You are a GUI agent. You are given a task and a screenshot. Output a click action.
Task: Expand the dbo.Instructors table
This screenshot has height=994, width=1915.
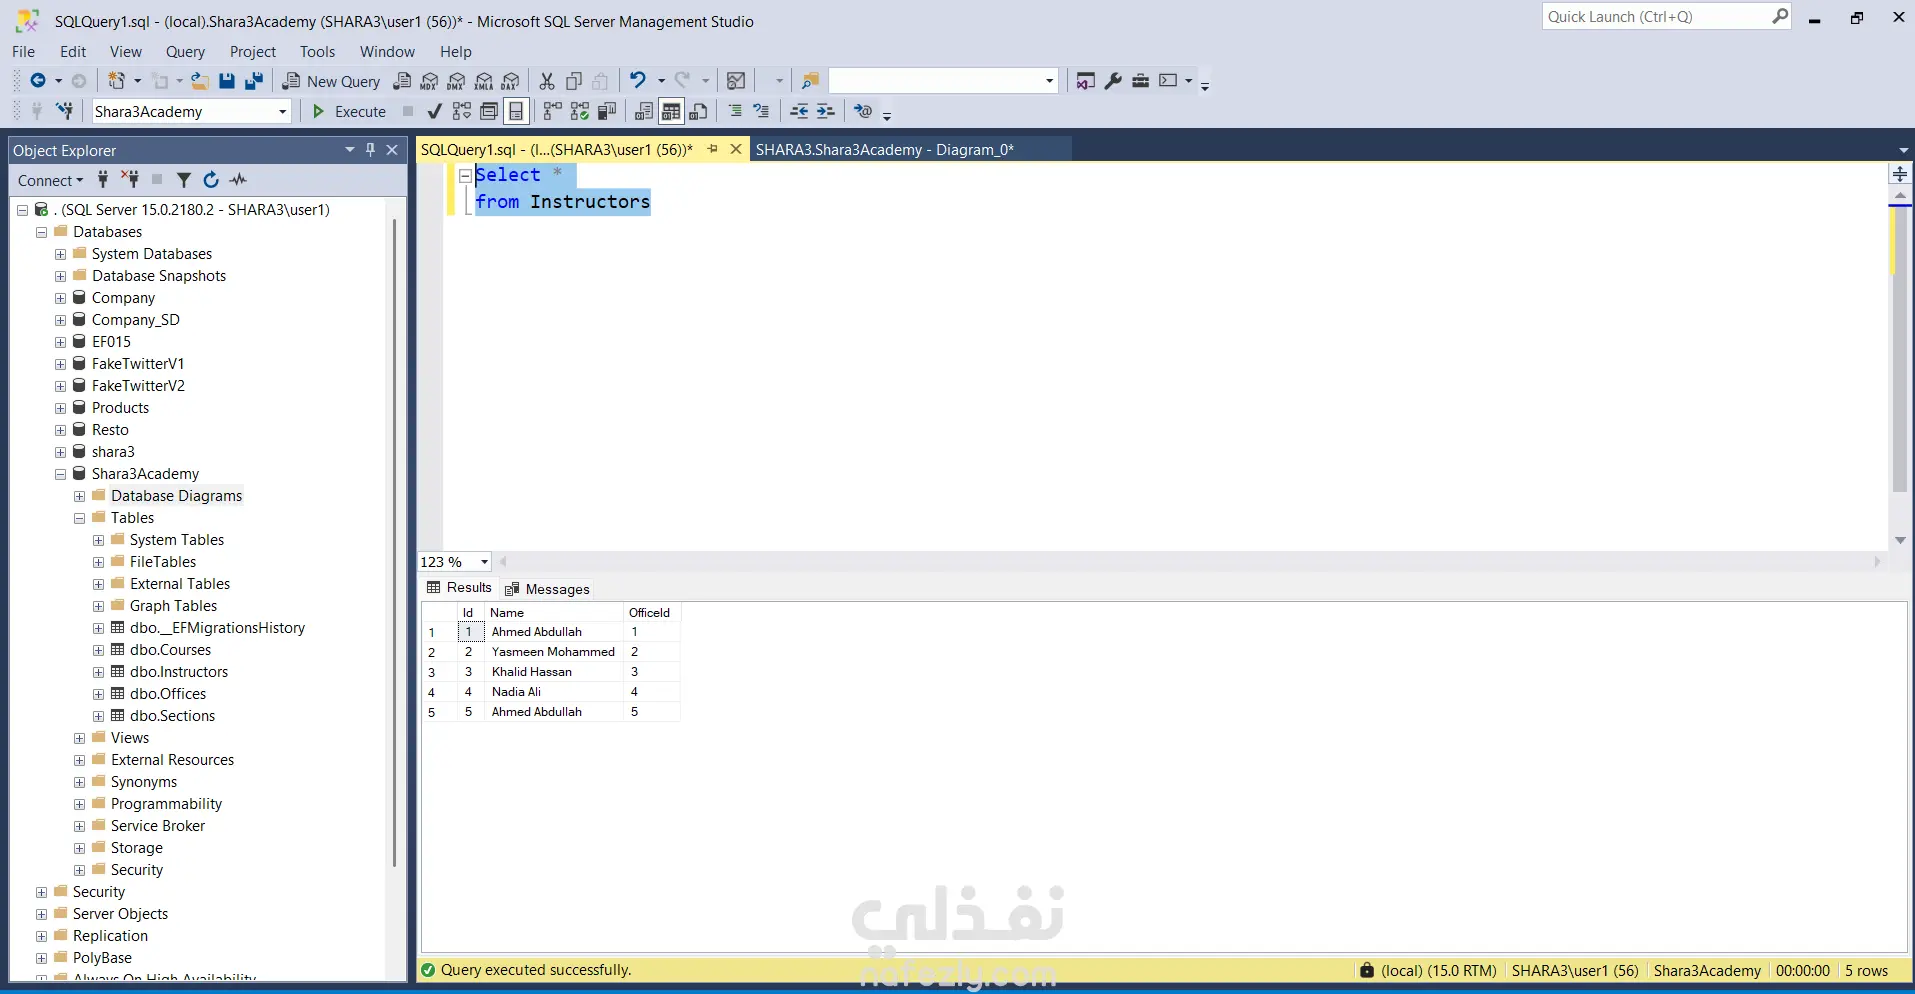99,672
